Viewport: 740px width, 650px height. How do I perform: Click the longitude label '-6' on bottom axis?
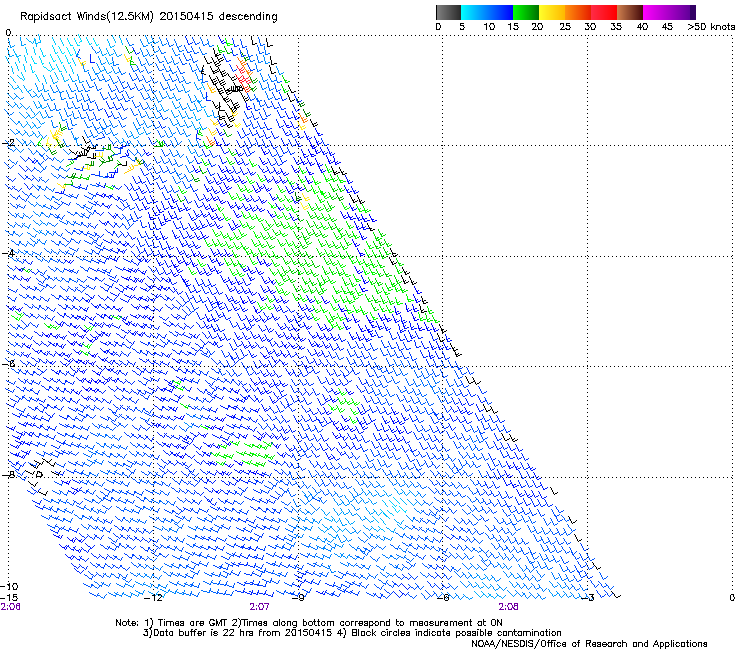[443, 598]
